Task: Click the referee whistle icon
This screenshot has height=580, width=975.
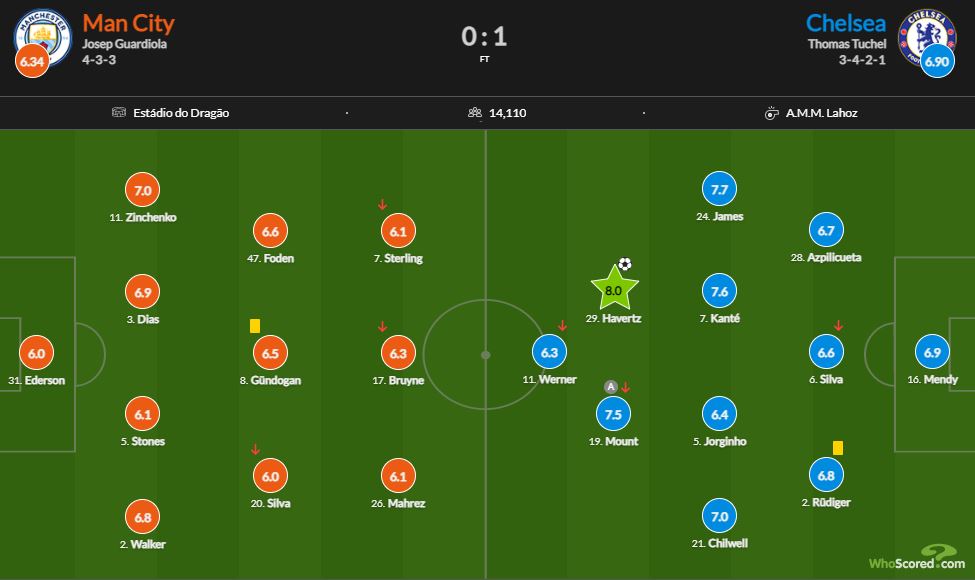Action: tap(771, 113)
